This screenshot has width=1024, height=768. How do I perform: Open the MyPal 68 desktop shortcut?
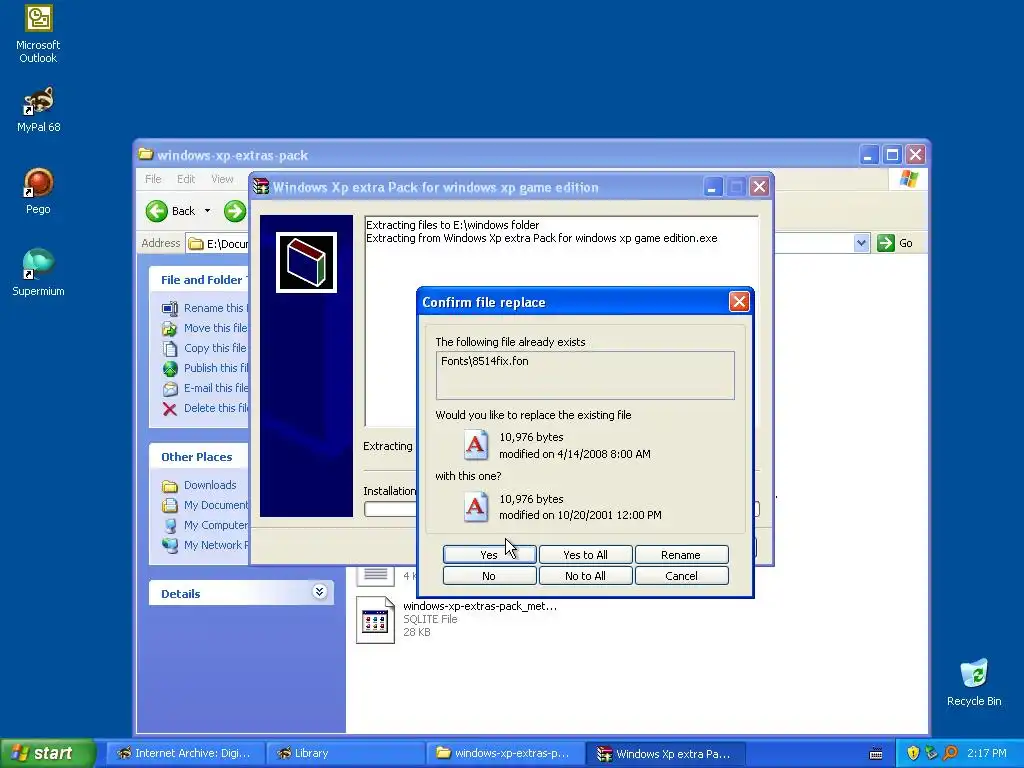click(x=38, y=110)
